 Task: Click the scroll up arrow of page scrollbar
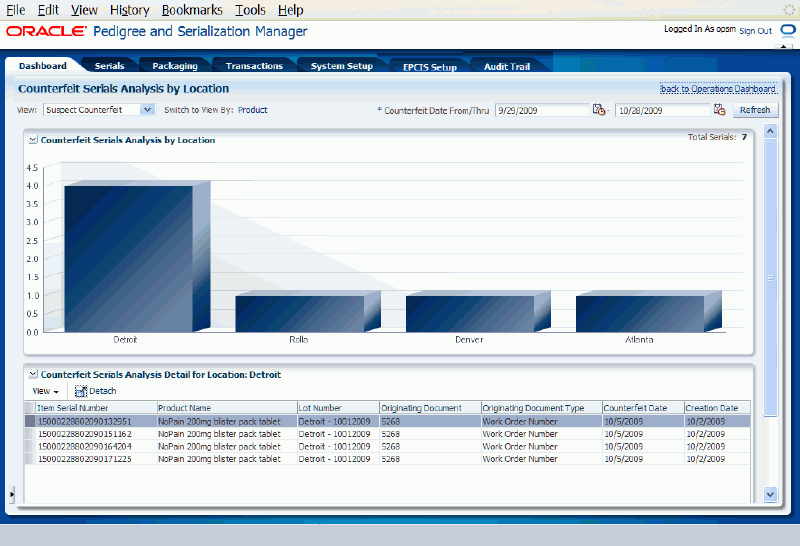tap(770, 132)
